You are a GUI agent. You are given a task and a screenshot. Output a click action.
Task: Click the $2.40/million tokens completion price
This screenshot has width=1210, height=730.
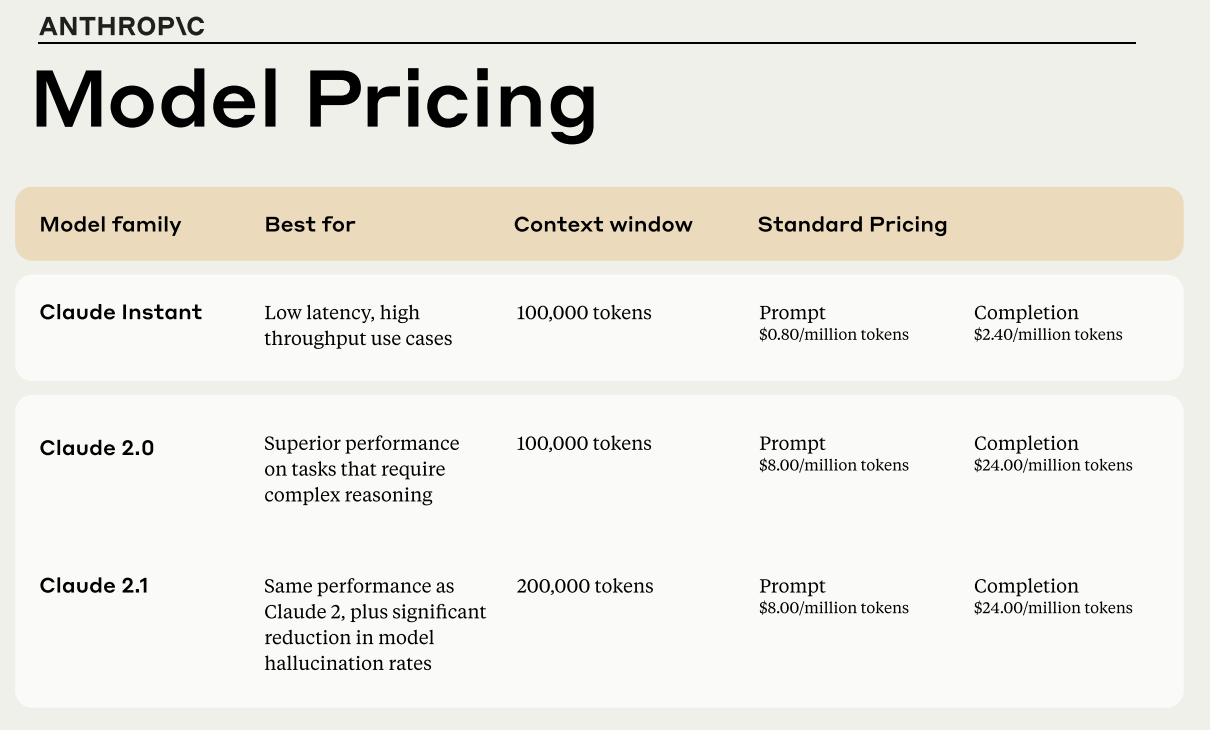coord(1048,335)
